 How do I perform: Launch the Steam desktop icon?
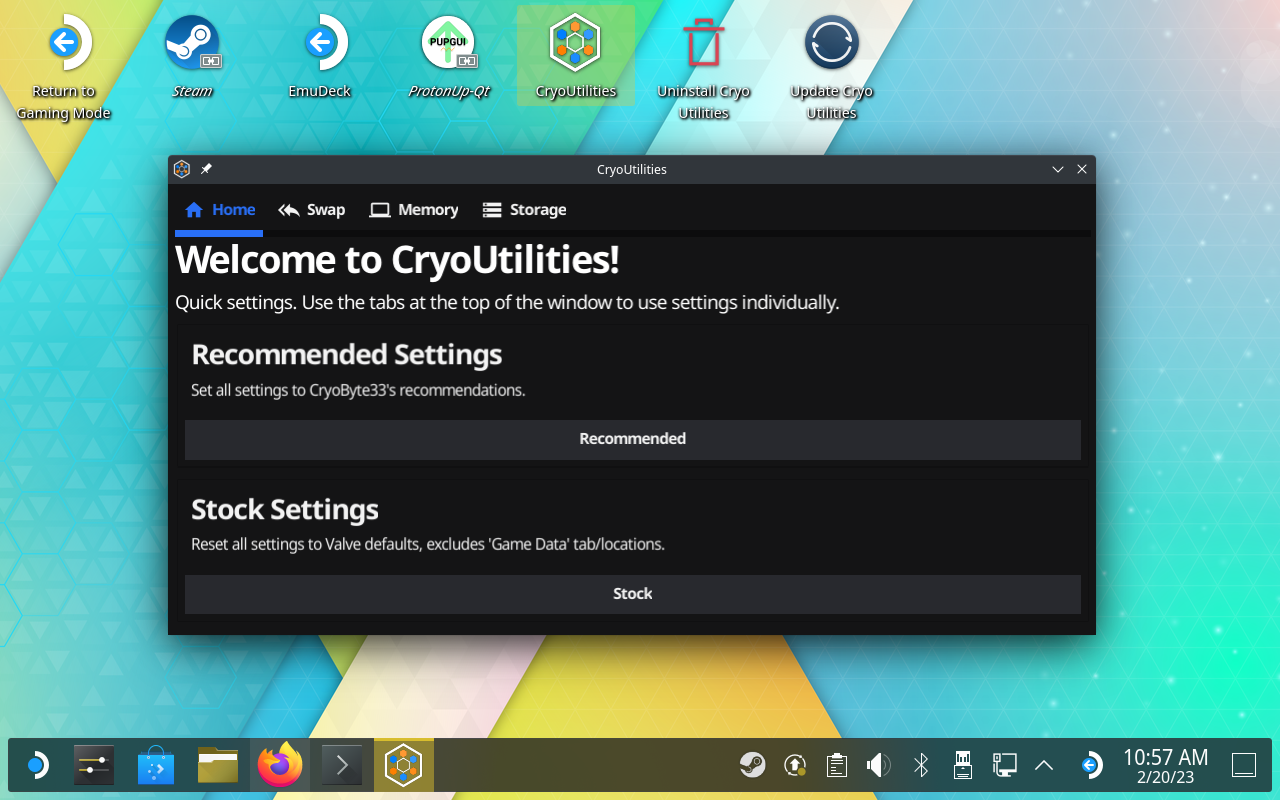pyautogui.click(x=192, y=45)
